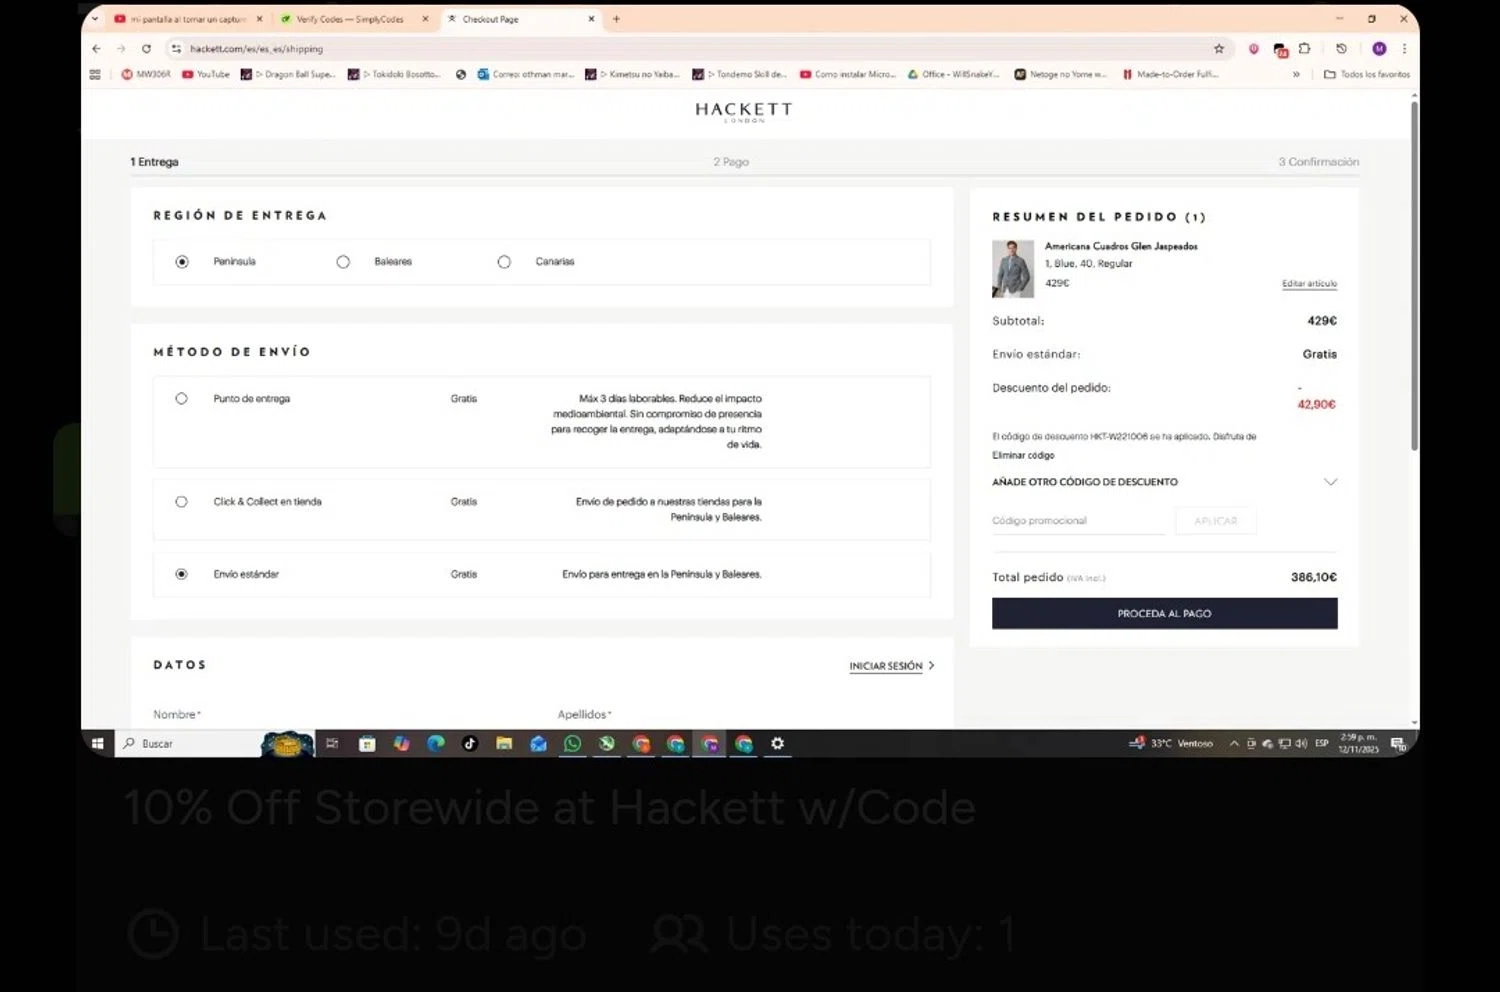Open the MW306R bookmark
This screenshot has height=992, width=1500.
point(146,74)
